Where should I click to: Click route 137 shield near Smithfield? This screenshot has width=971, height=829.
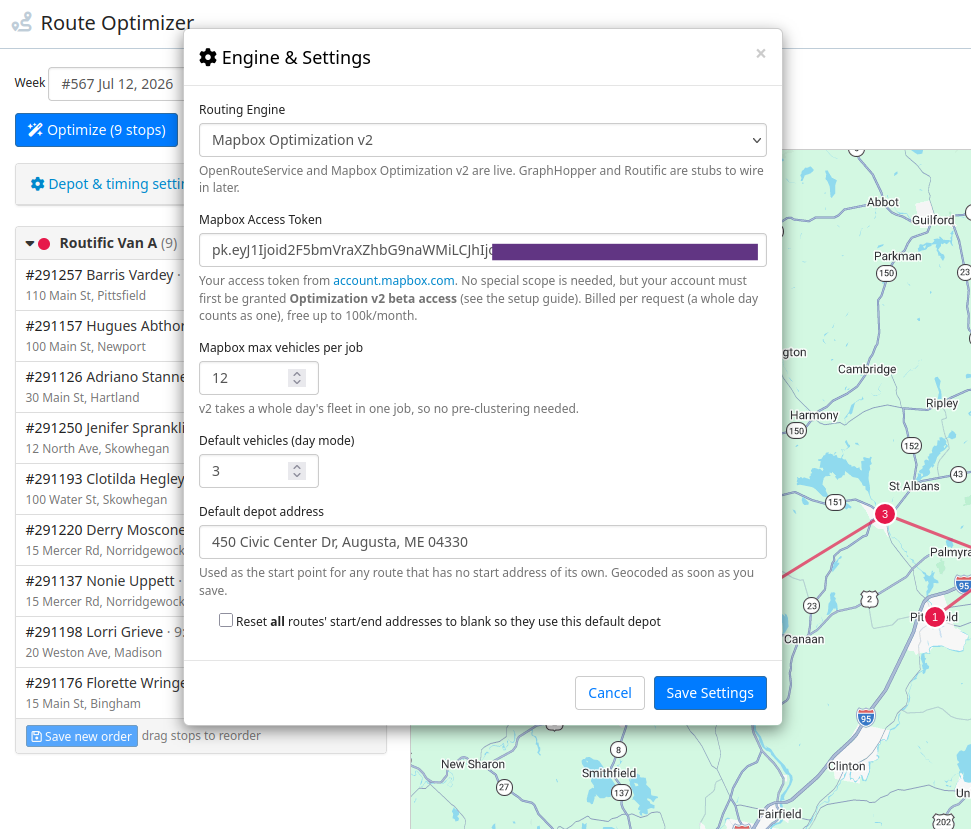point(621,792)
